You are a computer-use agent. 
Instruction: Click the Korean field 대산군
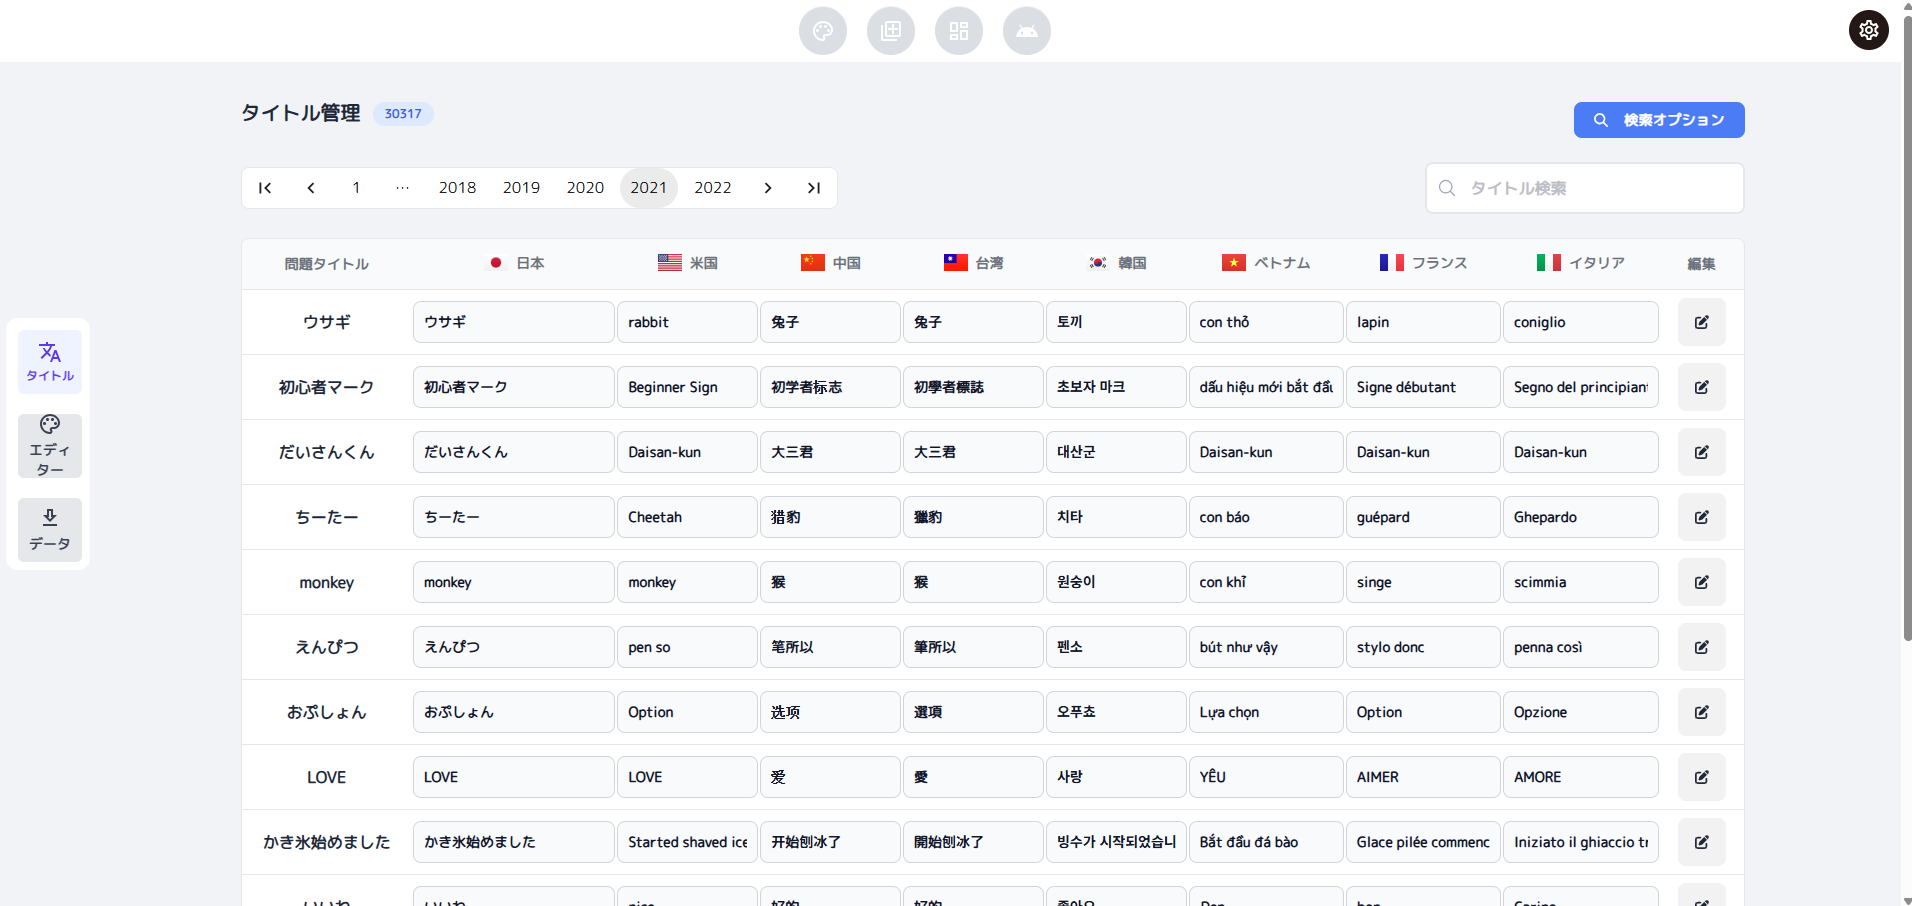pyautogui.click(x=1116, y=452)
